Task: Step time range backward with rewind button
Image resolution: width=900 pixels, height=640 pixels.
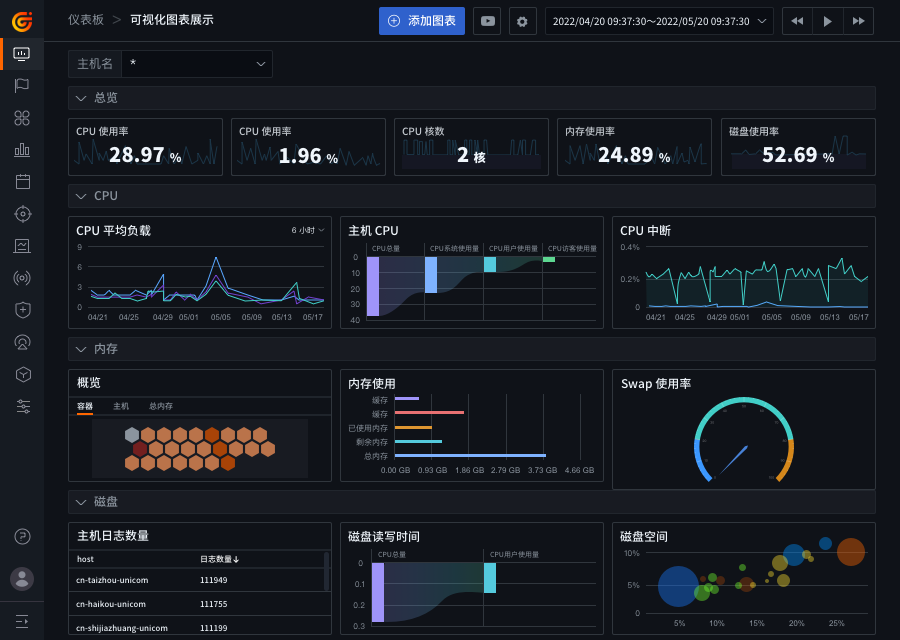Action: [x=797, y=21]
